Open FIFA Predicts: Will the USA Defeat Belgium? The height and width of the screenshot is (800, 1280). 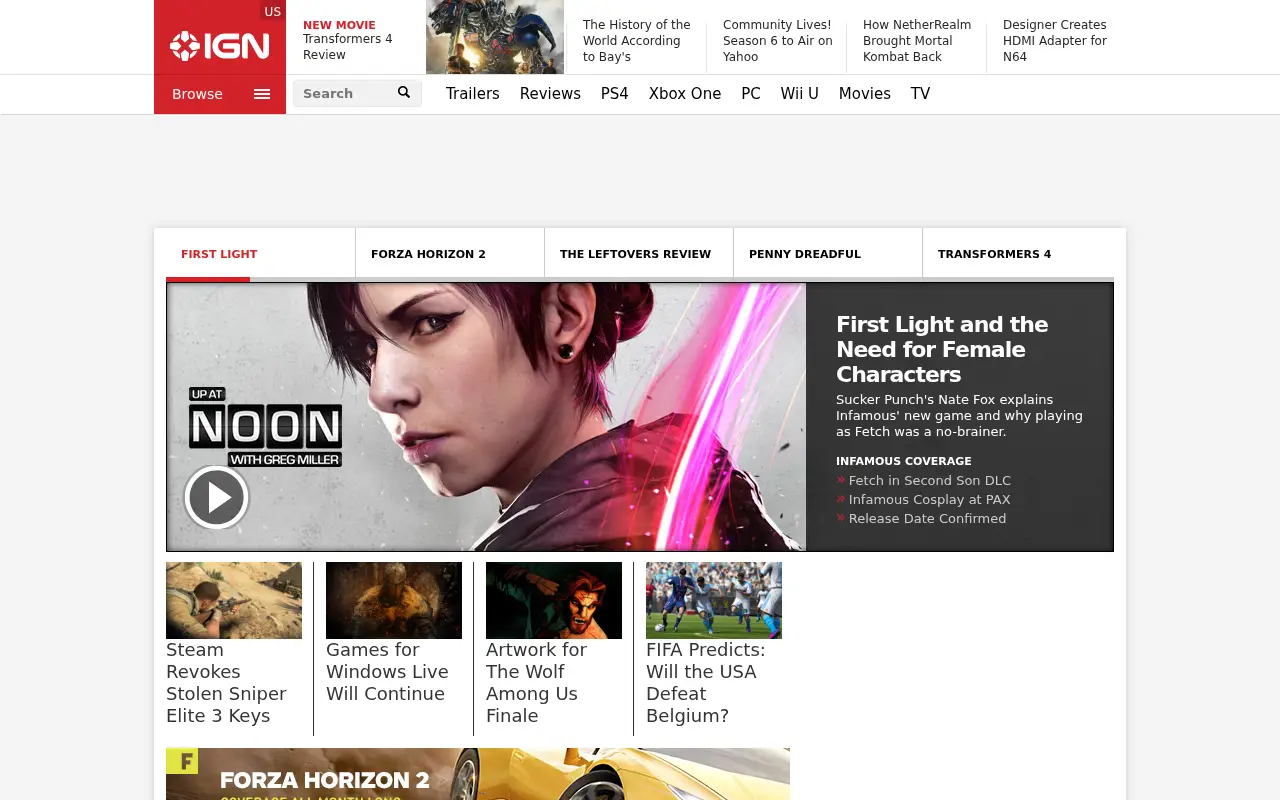(706, 683)
